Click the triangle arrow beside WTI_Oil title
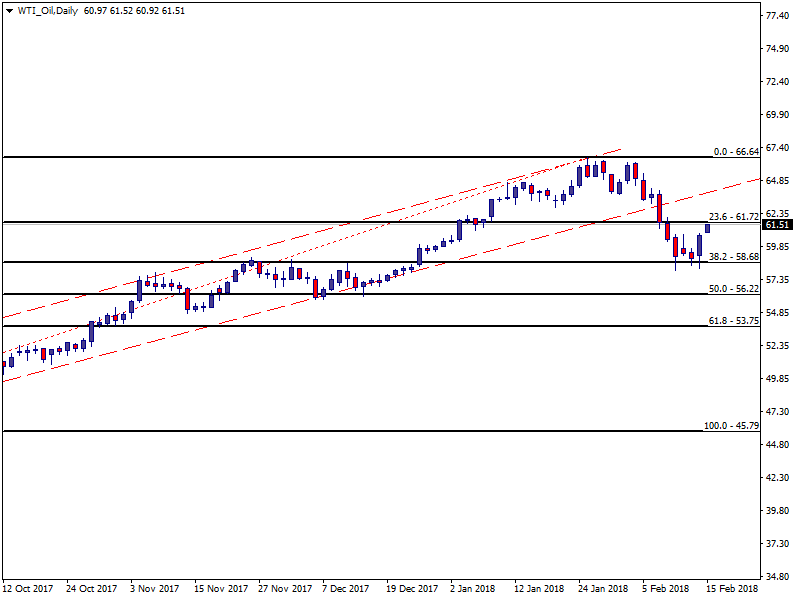This screenshot has height=600, width=800. click(x=11, y=11)
